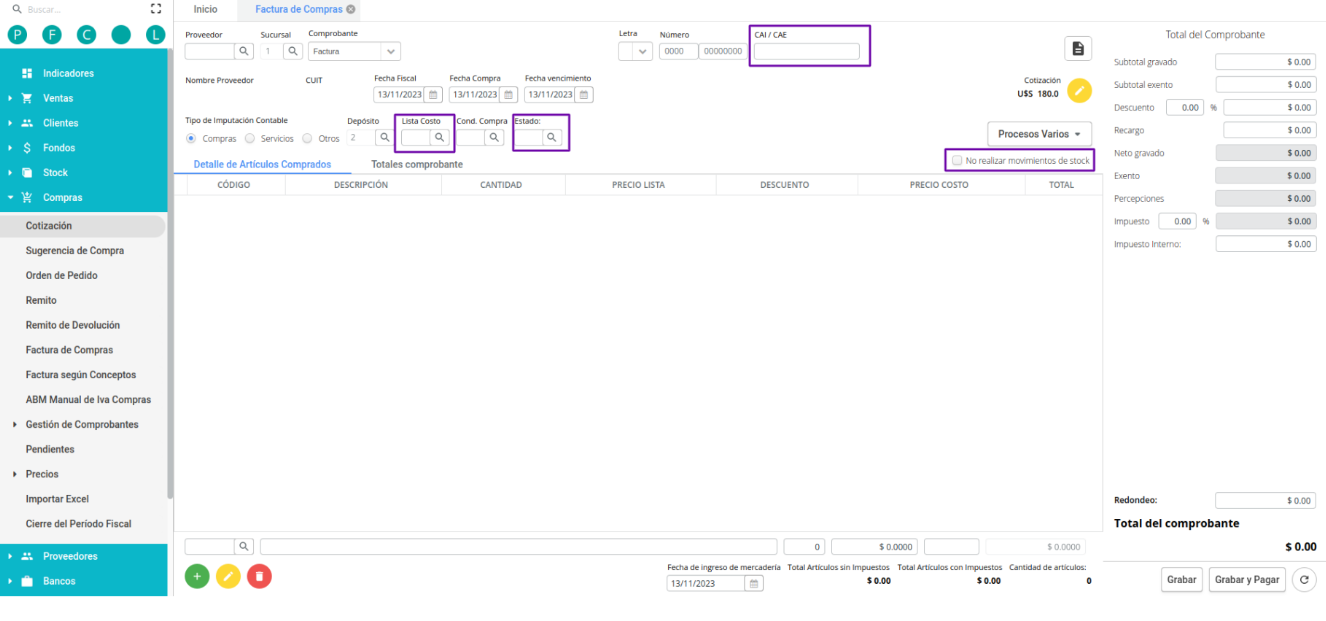Viewport: 1326px width, 621px height.
Task: Click the Lista Costo search magnifier
Action: [x=439, y=138]
